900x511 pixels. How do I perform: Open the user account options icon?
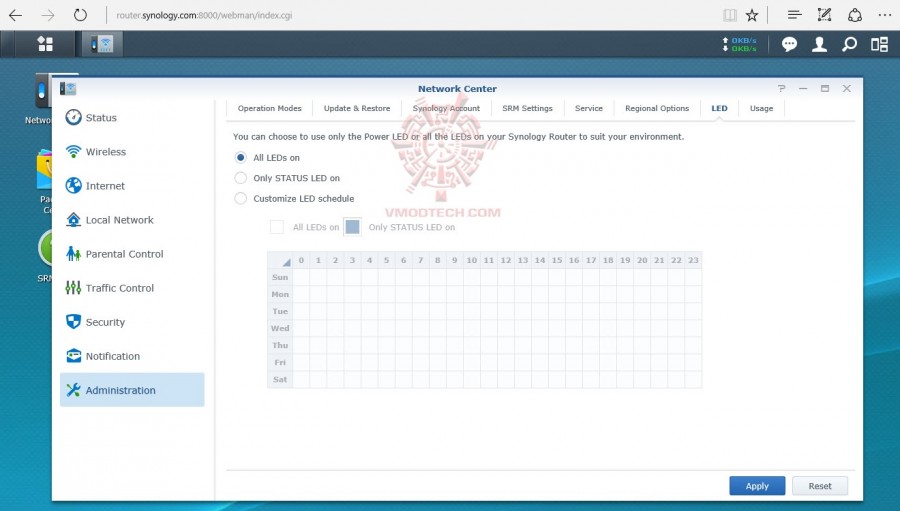coord(819,44)
